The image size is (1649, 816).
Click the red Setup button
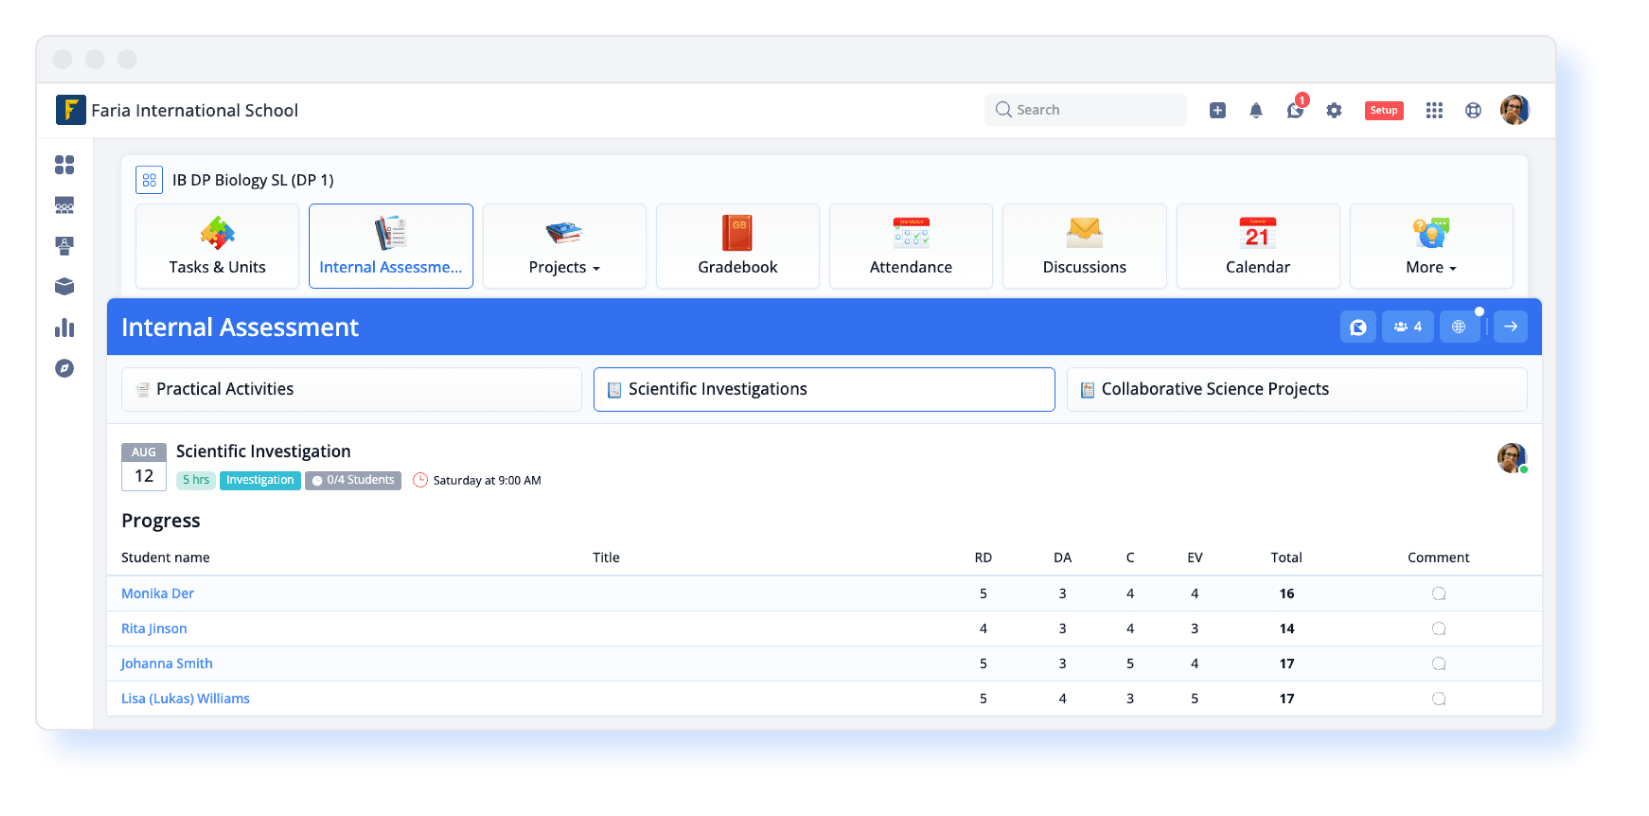[1384, 111]
